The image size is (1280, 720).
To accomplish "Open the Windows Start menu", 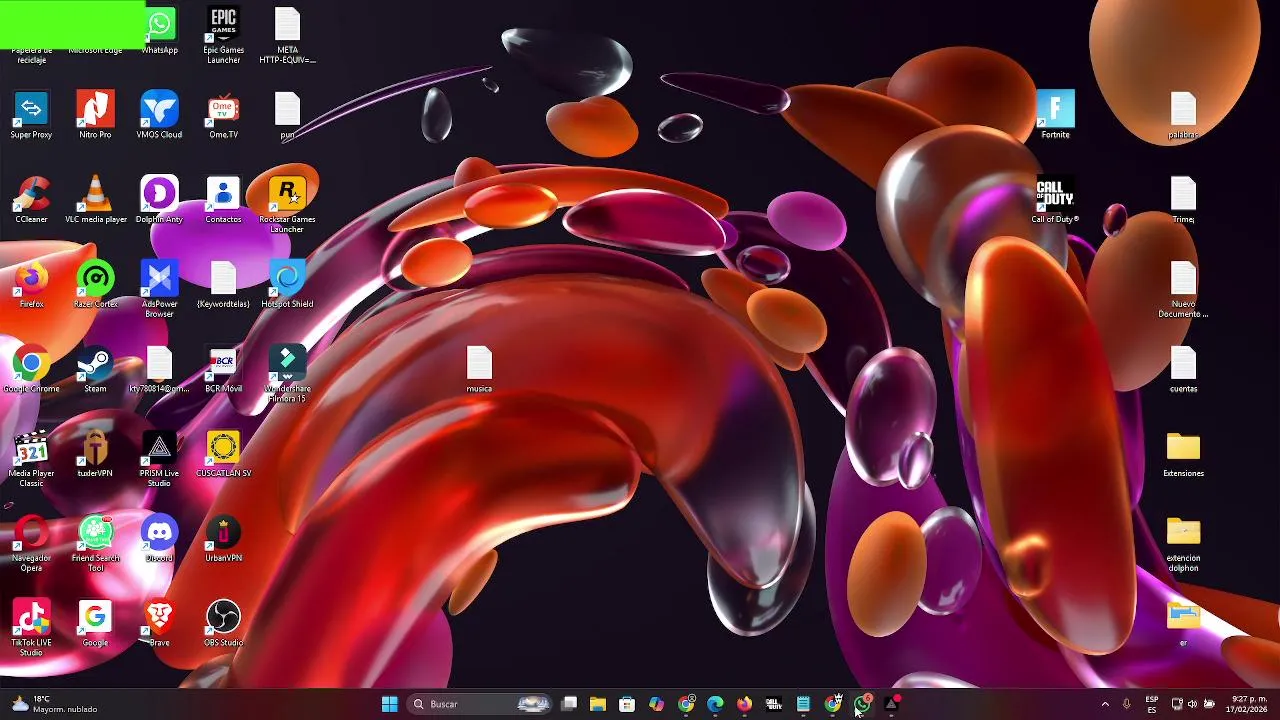I will pos(389,704).
